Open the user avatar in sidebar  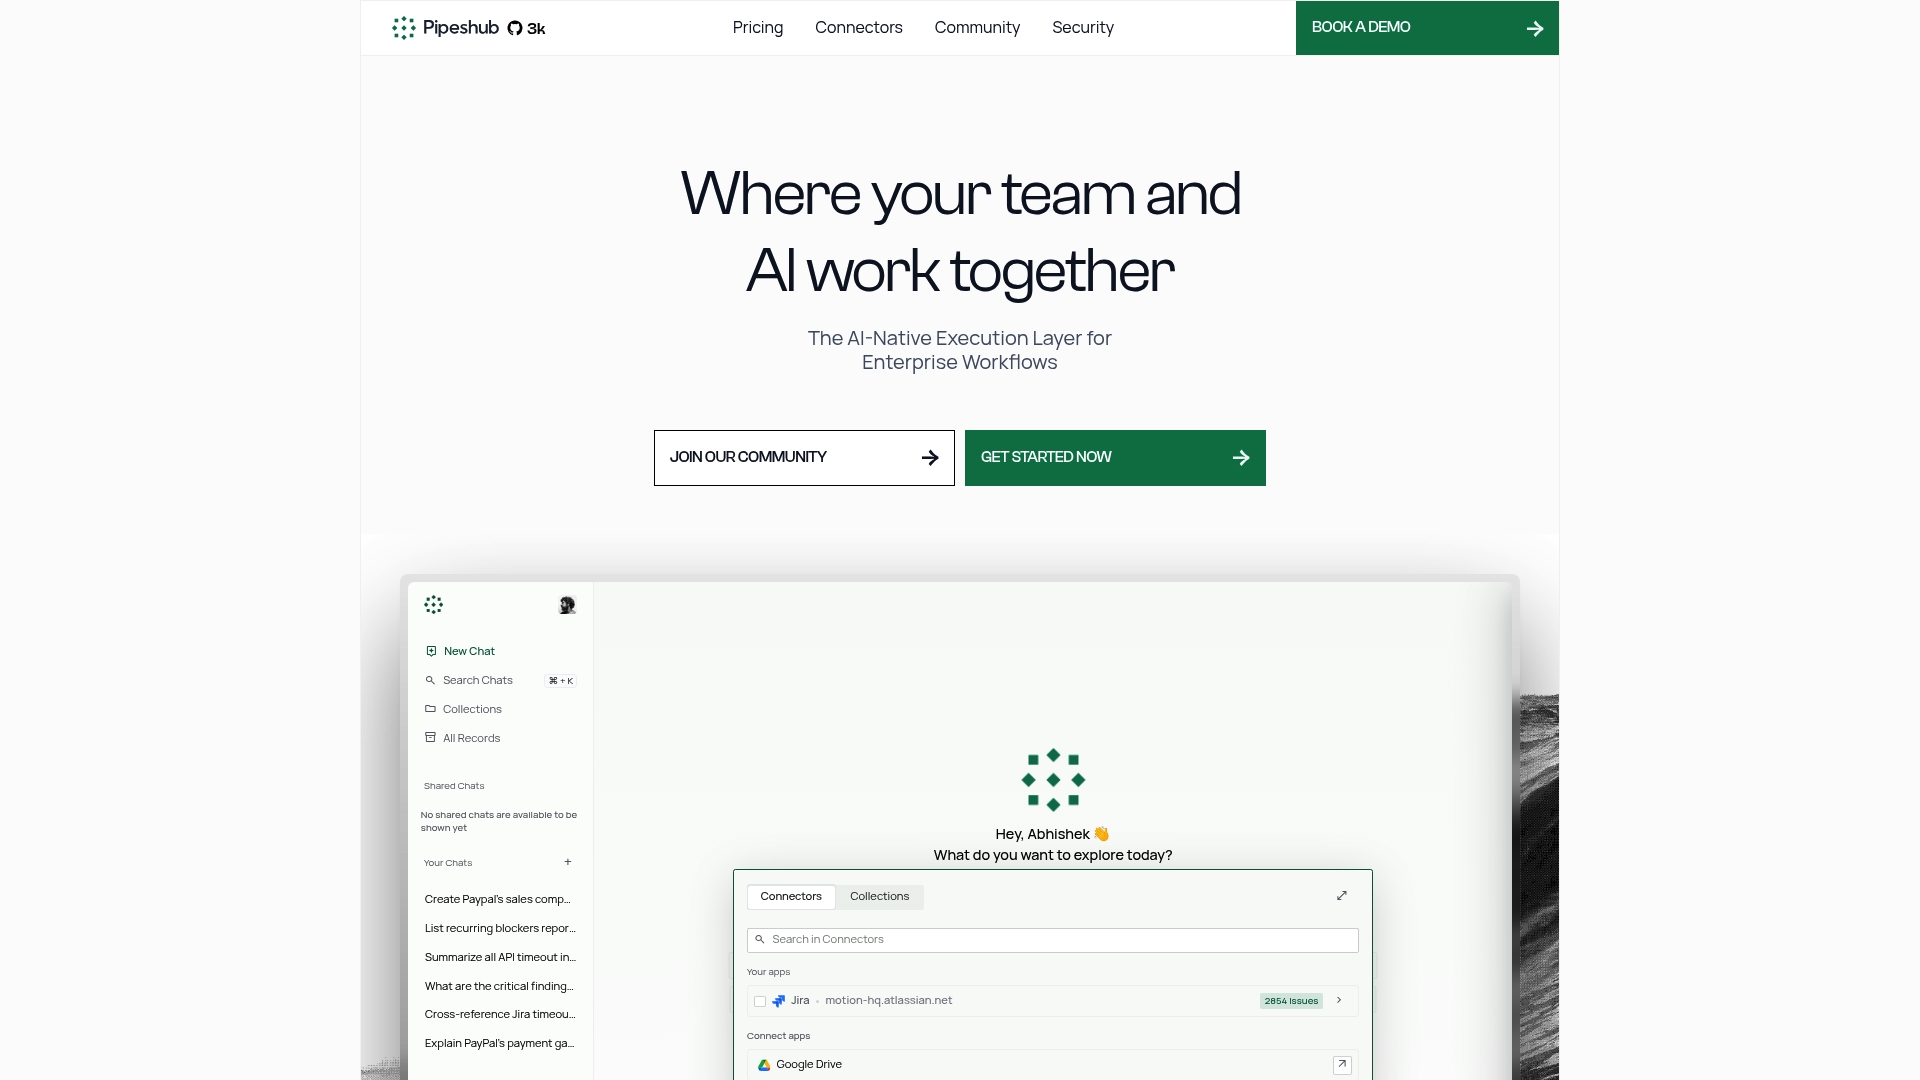[567, 605]
